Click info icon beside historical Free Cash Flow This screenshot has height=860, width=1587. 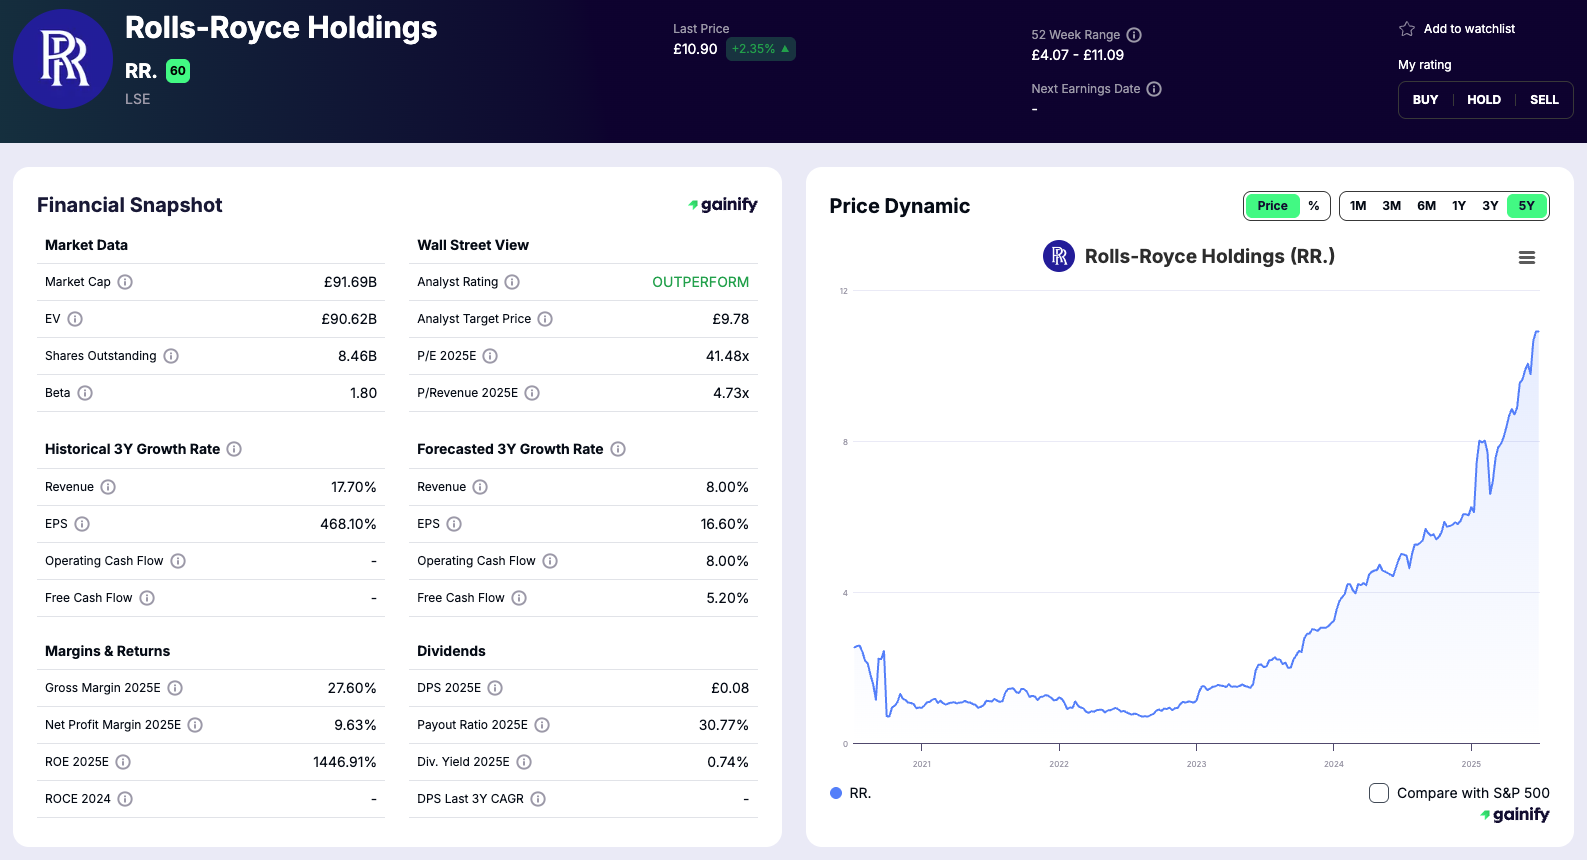(x=147, y=598)
